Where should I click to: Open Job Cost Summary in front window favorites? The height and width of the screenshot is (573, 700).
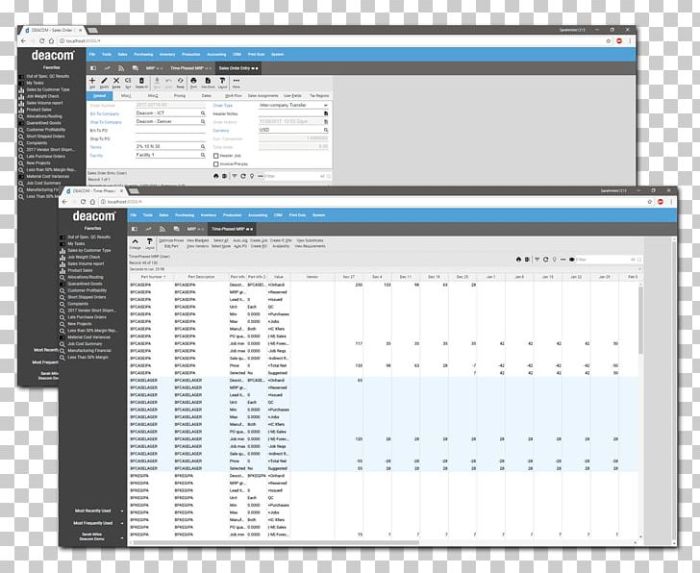point(85,344)
